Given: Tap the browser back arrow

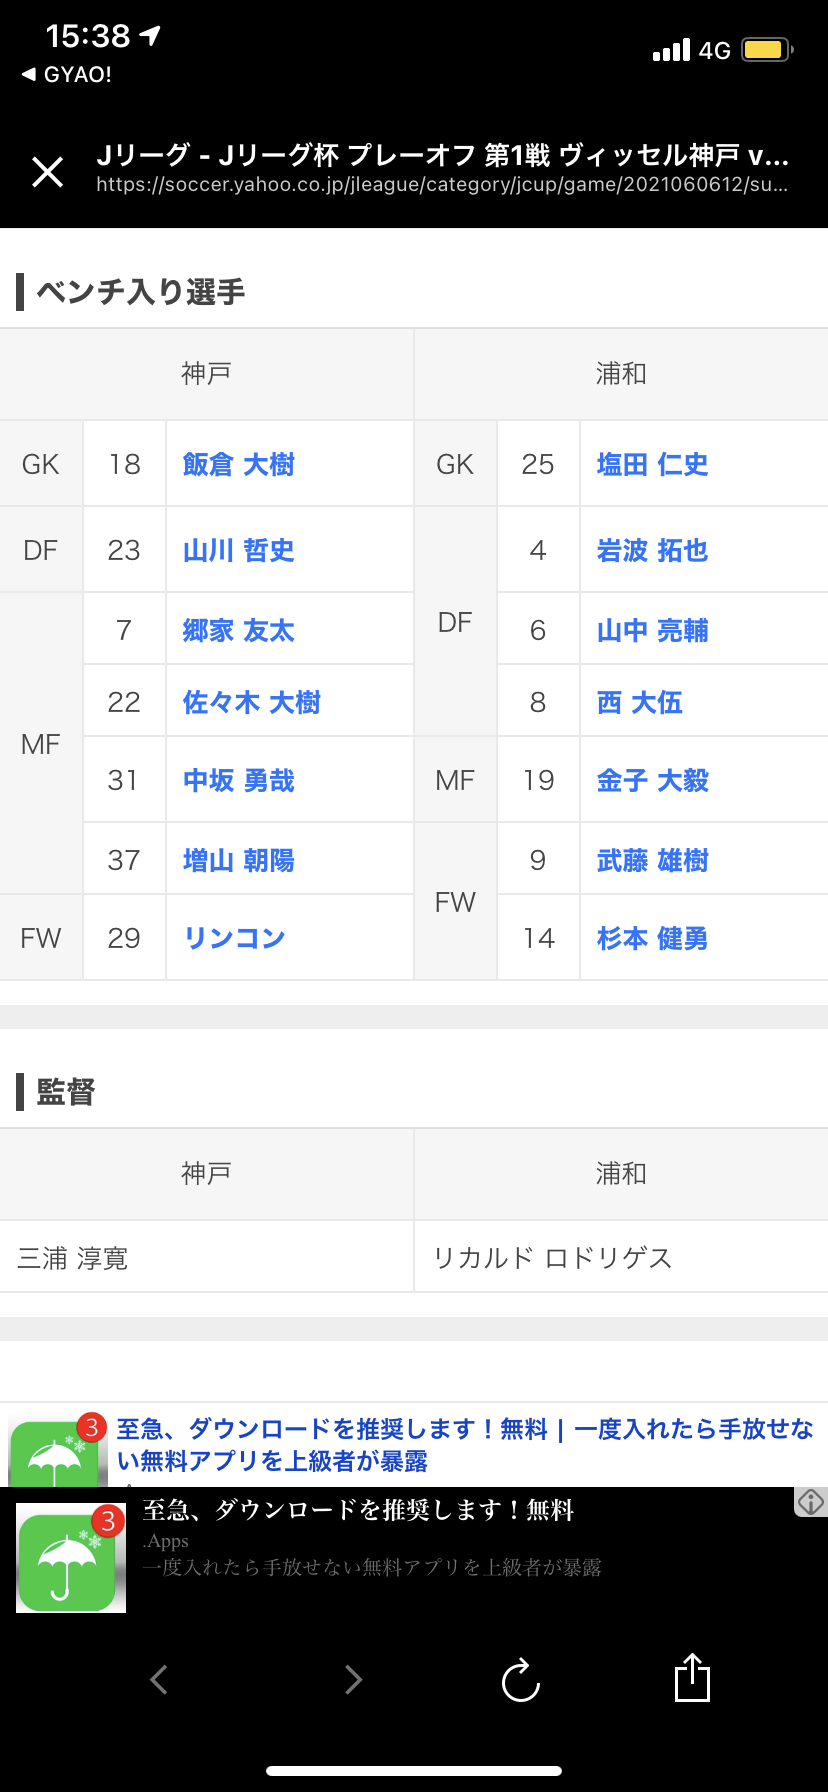Looking at the screenshot, I should 158,1679.
